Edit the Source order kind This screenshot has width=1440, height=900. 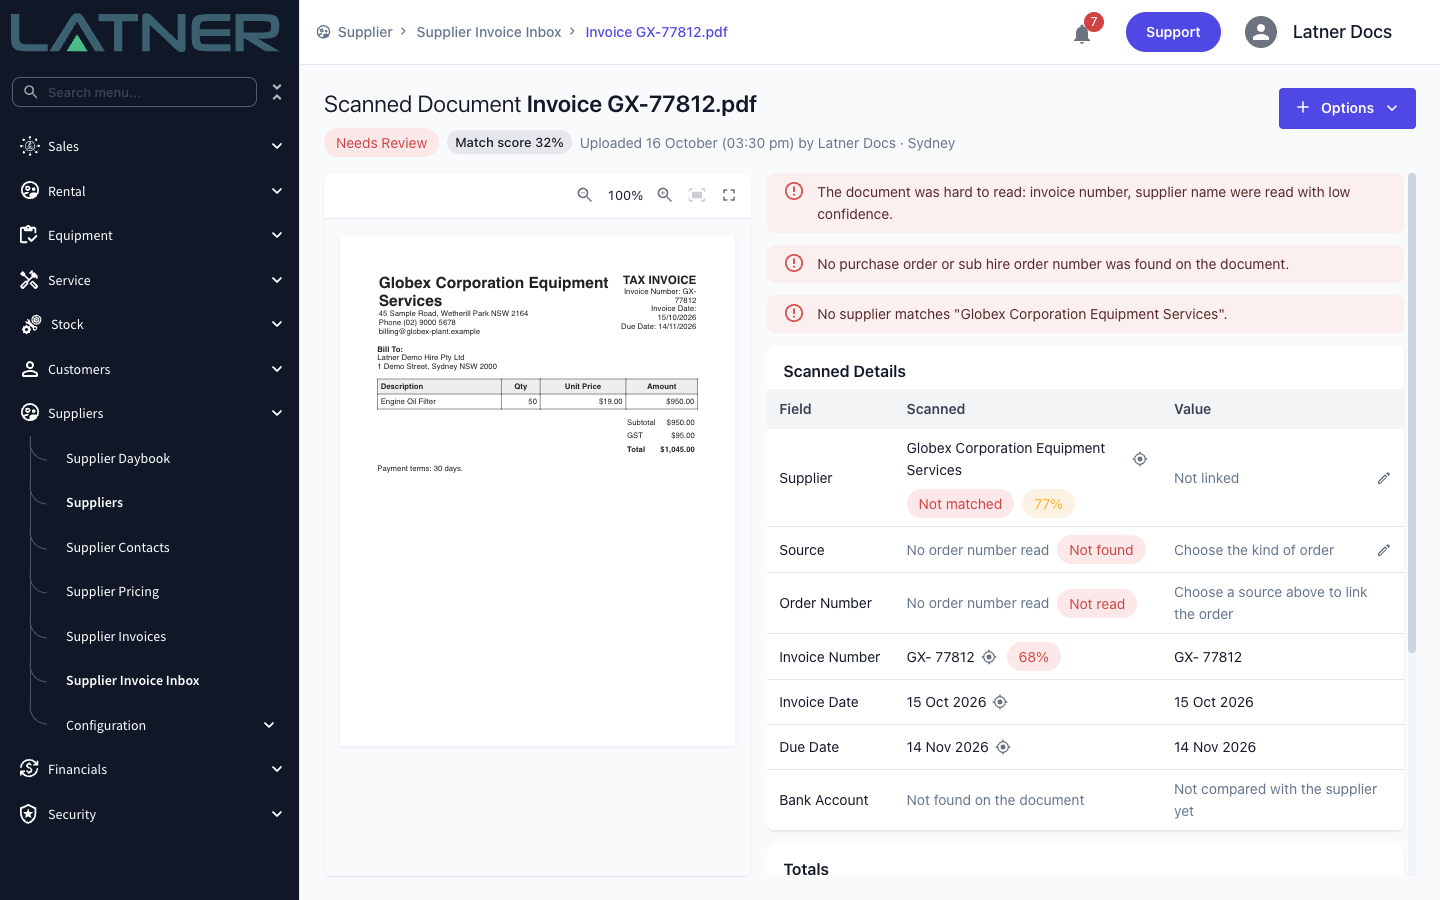click(x=1384, y=550)
